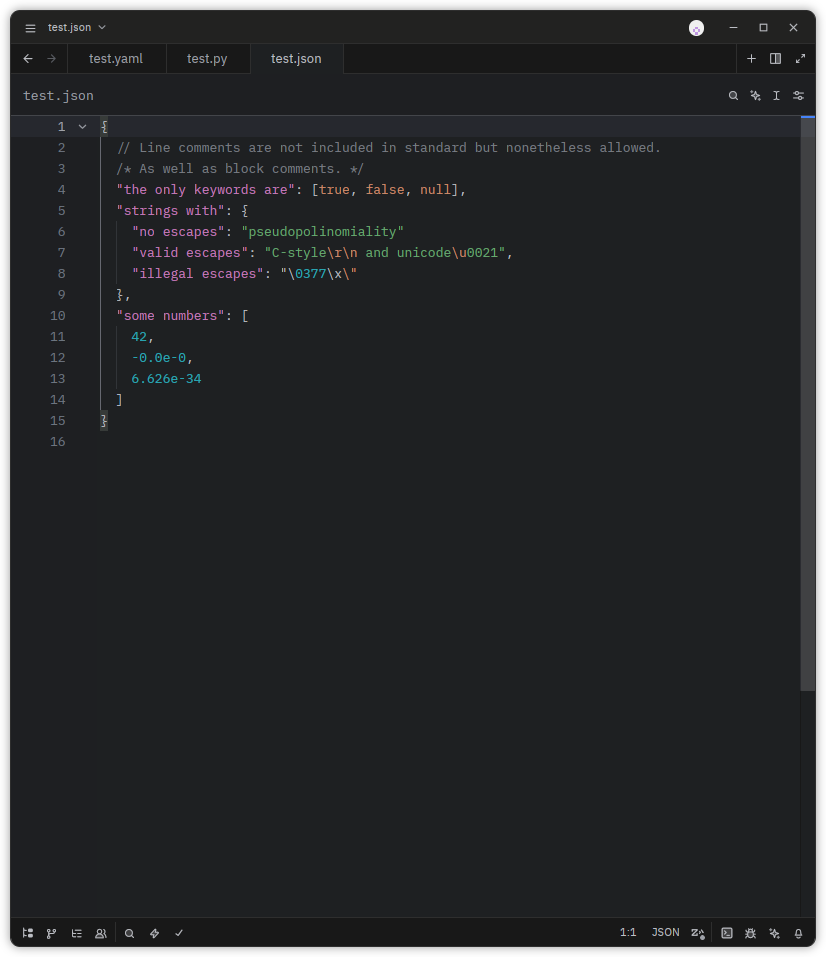Viewport: 826px width, 957px height.
Task: Minimize the editor window
Action: tap(733, 27)
